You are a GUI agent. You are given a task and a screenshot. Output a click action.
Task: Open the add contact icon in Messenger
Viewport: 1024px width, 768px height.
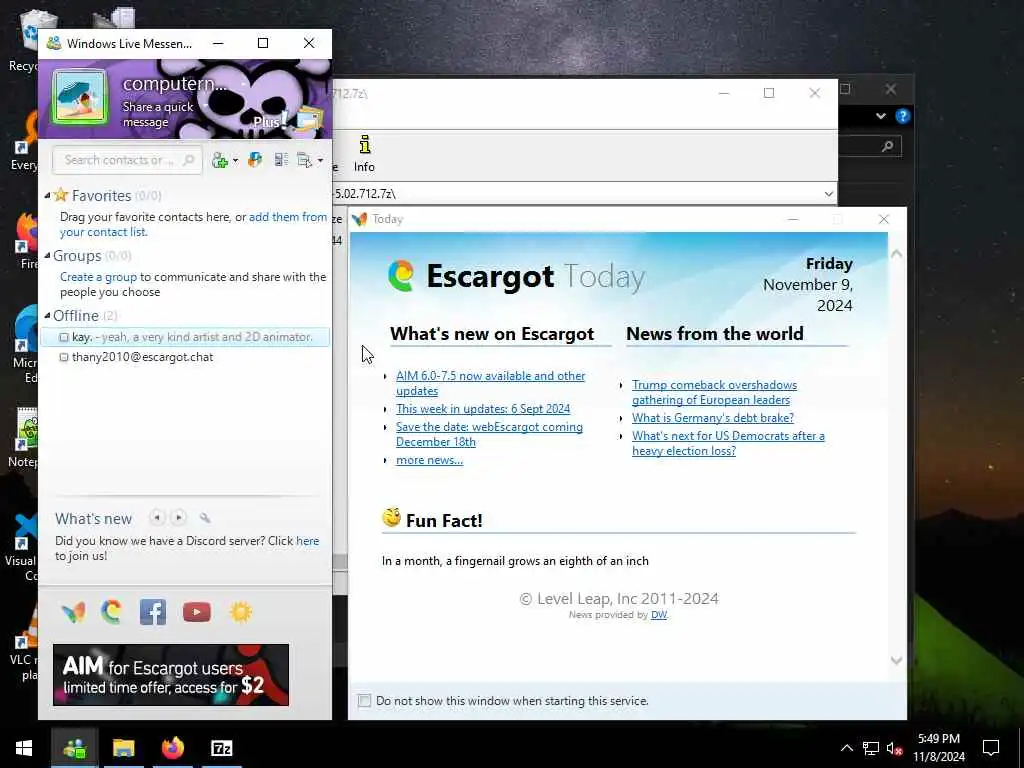(220, 161)
